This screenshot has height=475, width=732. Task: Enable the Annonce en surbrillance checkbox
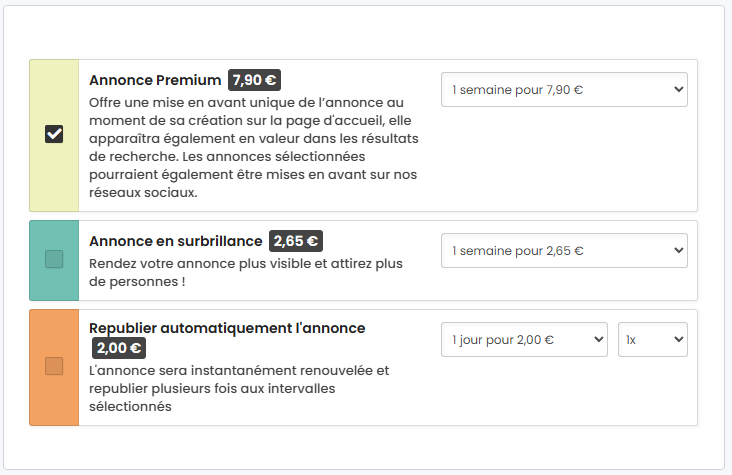coord(54,260)
